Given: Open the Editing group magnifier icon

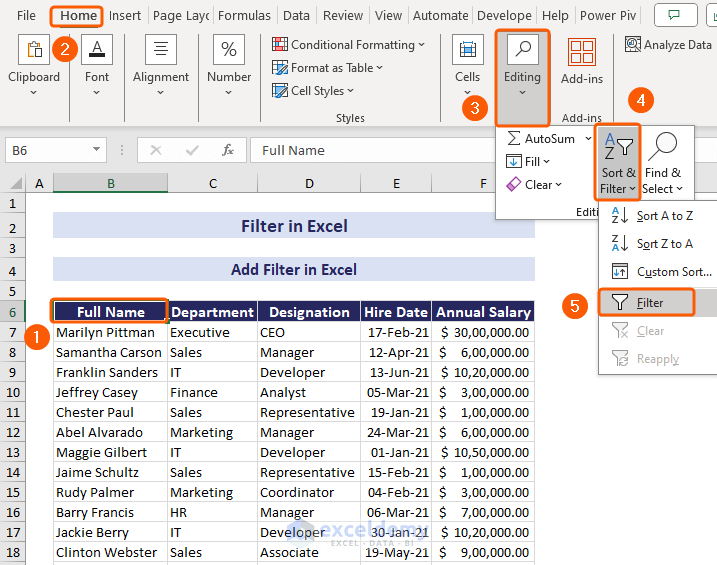Looking at the screenshot, I should [523, 49].
